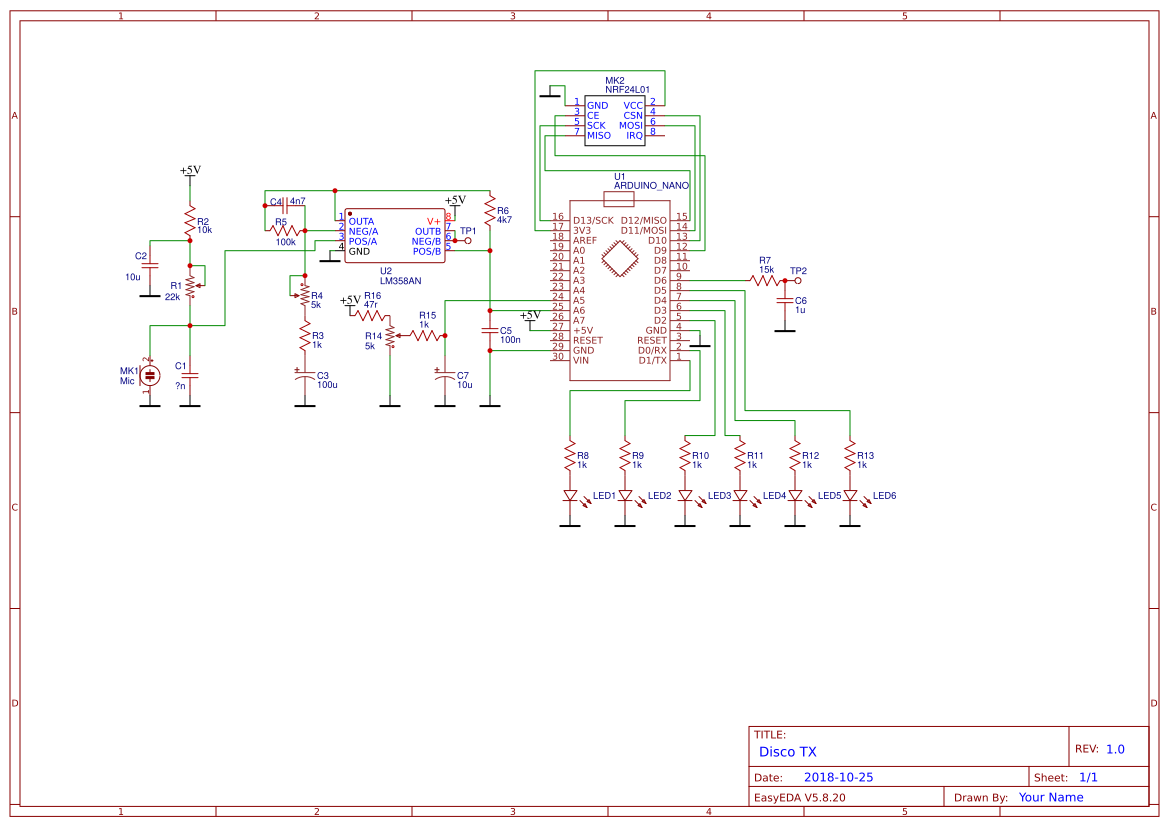
Task: Select the 'Your Name' drawn-by field
Action: click(x=1051, y=797)
